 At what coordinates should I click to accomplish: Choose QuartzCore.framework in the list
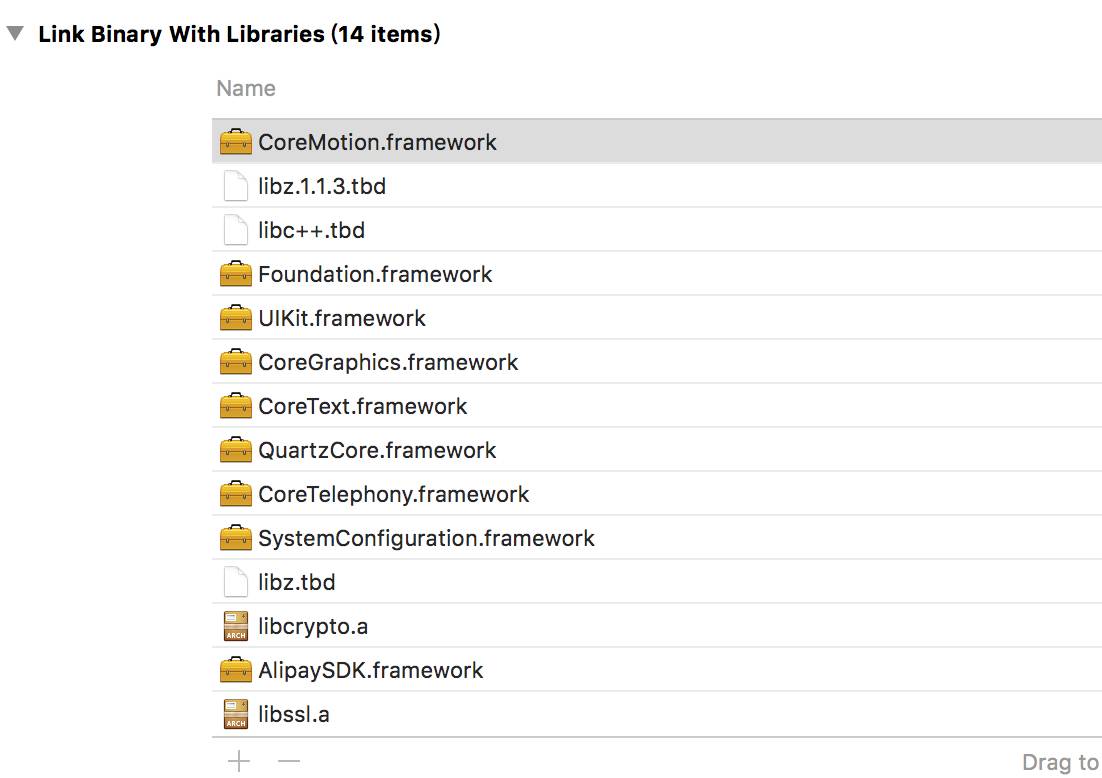click(656, 450)
